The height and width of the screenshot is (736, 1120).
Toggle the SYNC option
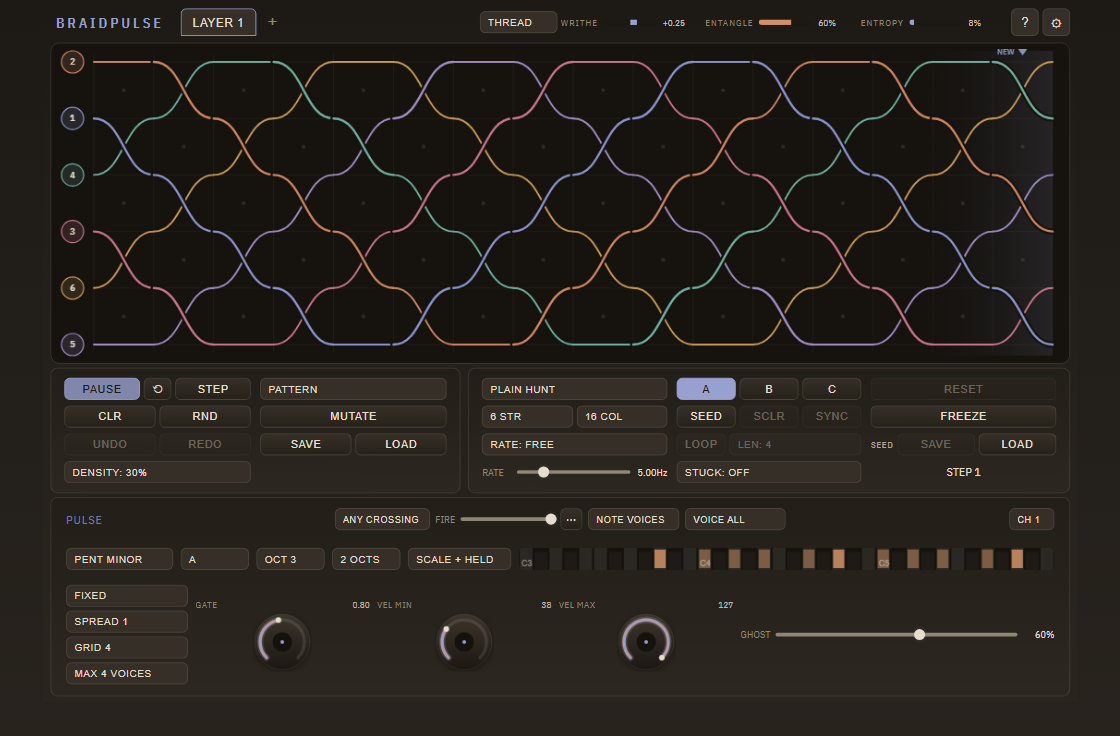tap(831, 416)
